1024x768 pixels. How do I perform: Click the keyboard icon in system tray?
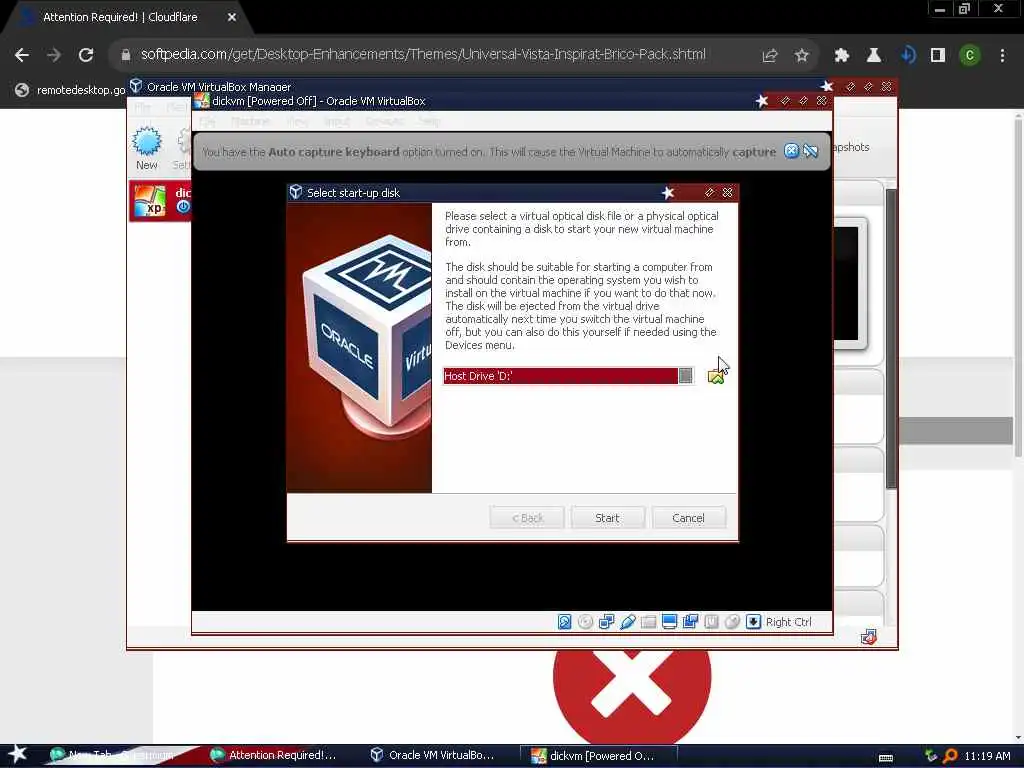[x=886, y=758]
